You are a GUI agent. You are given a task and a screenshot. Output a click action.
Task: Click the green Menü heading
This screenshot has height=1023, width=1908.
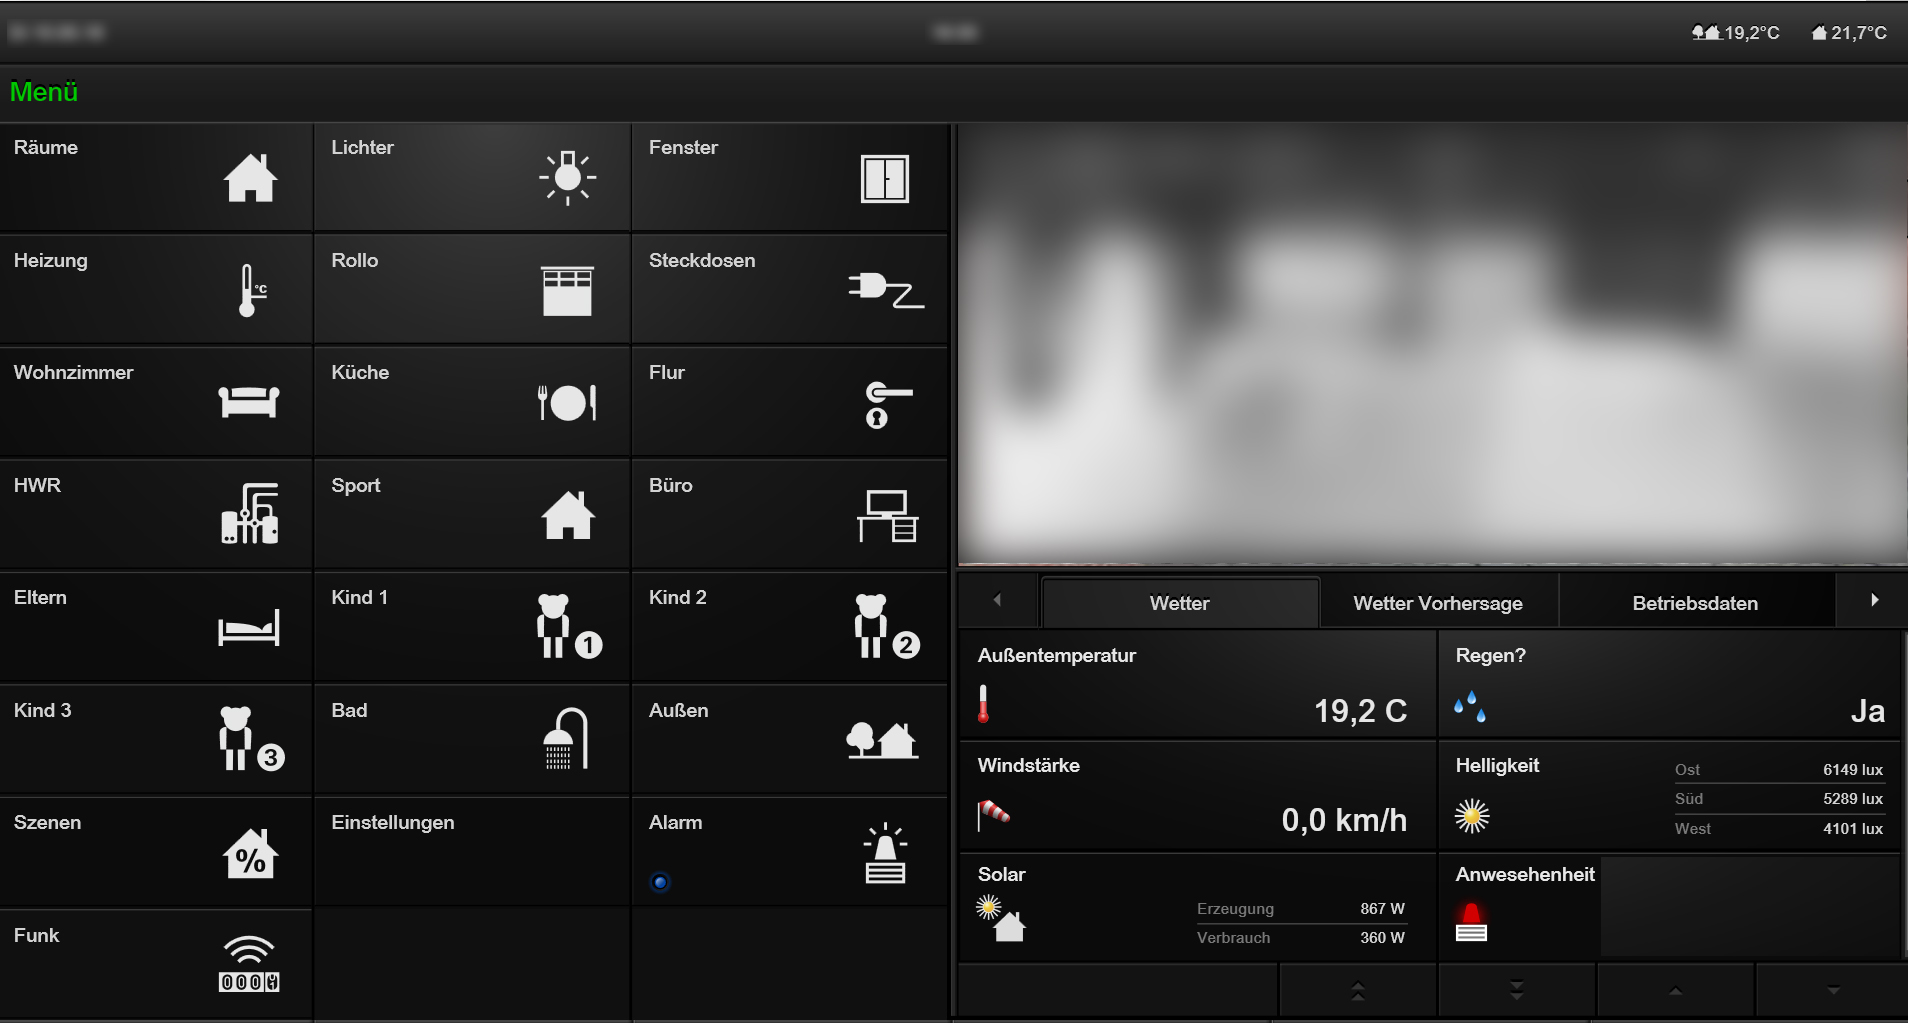tap(44, 92)
